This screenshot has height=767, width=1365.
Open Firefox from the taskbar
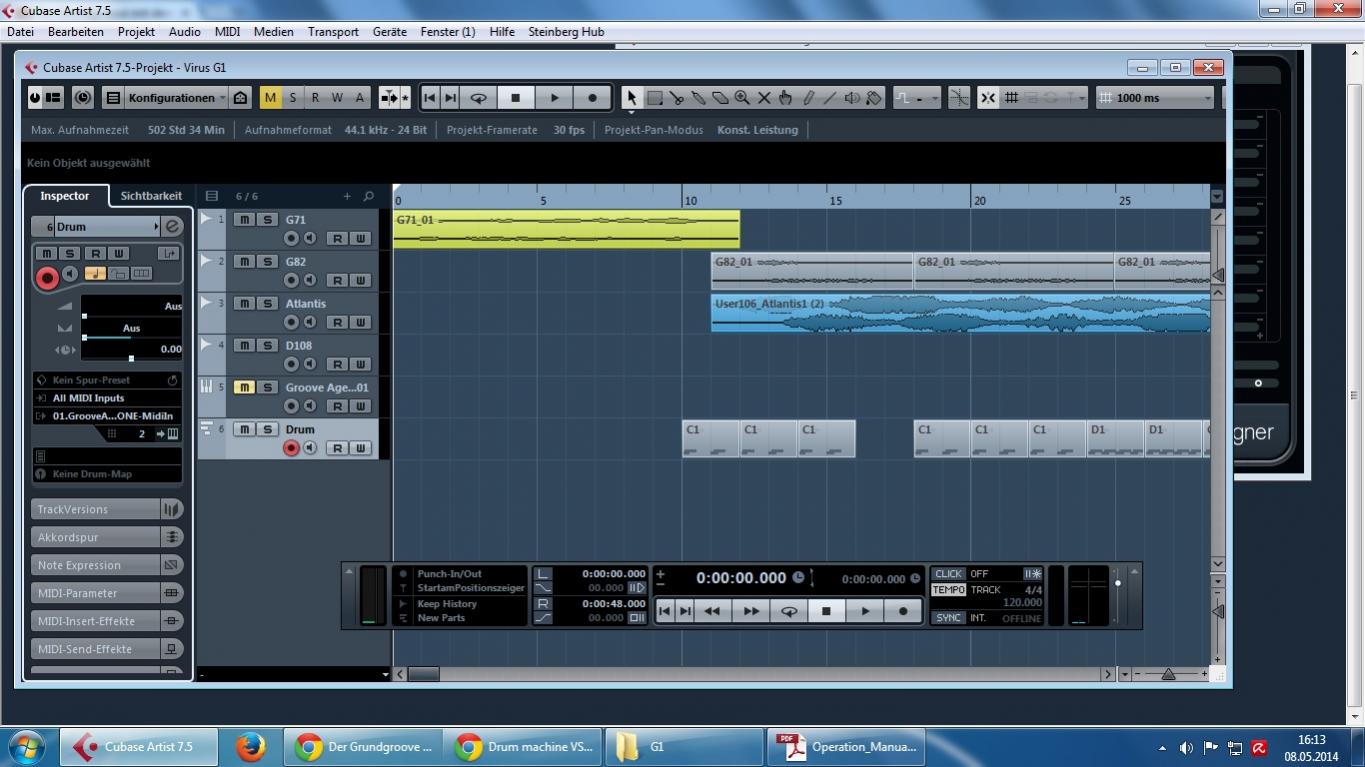250,747
